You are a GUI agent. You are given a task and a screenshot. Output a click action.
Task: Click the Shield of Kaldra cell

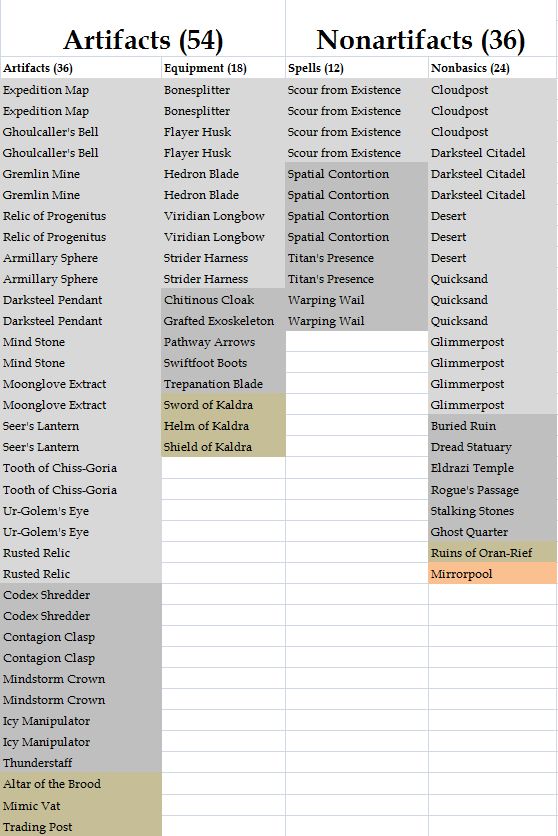click(223, 447)
